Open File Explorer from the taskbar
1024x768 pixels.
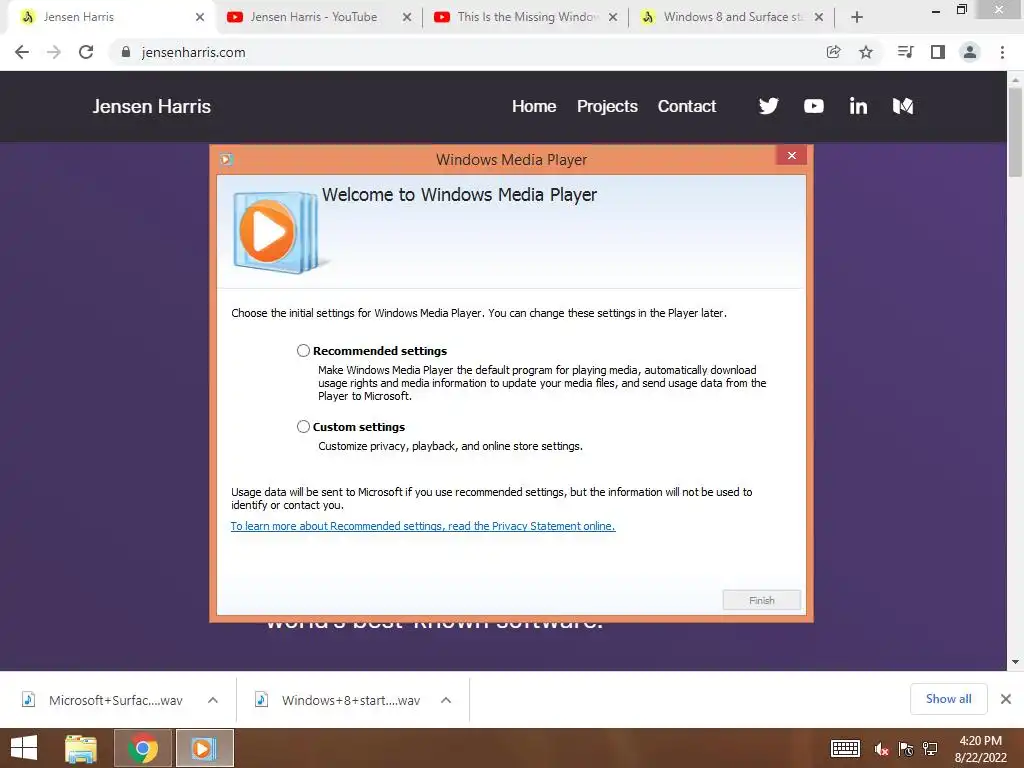(81, 748)
